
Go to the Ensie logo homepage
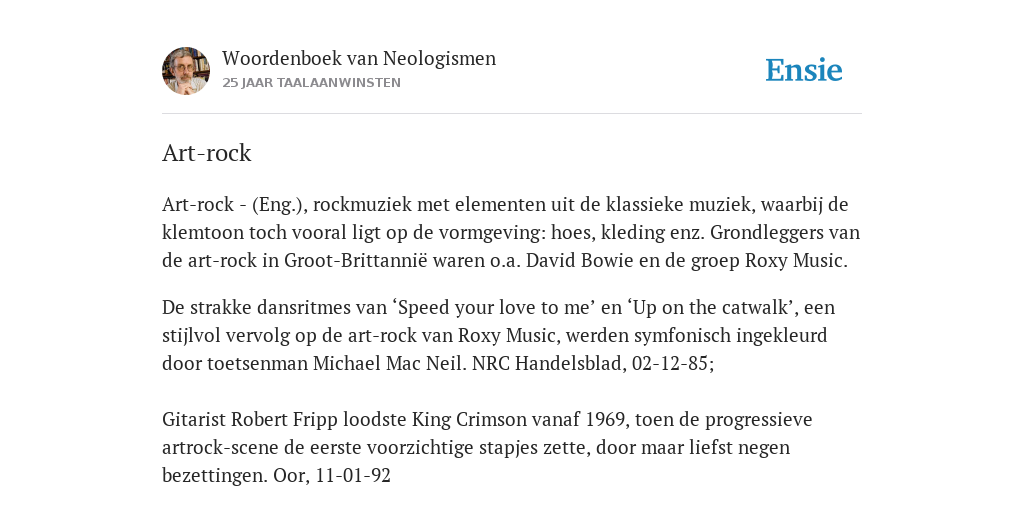tap(804, 70)
